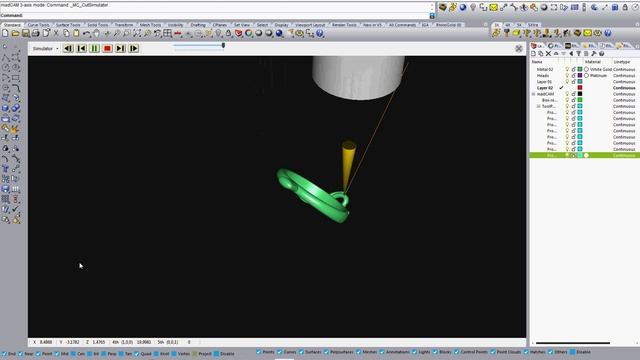Toggle the Curves selection filter checkbox
Image resolution: width=640 pixels, height=360 pixels.
280,352
